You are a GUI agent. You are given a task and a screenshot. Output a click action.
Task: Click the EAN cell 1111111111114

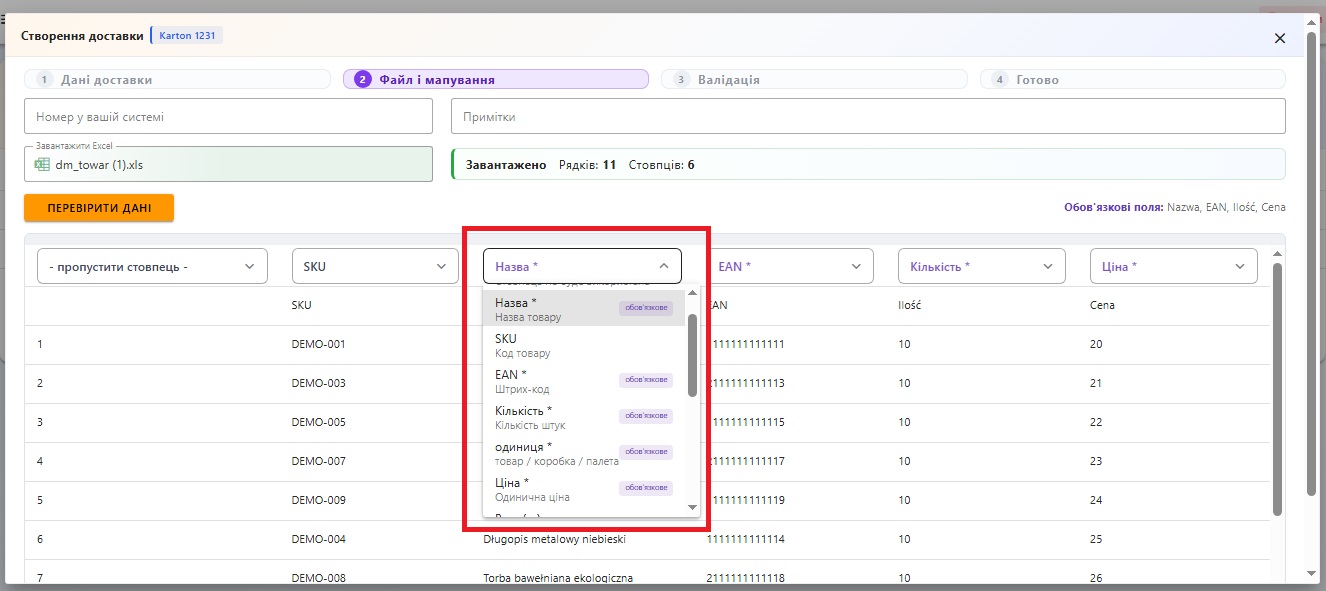click(x=746, y=539)
